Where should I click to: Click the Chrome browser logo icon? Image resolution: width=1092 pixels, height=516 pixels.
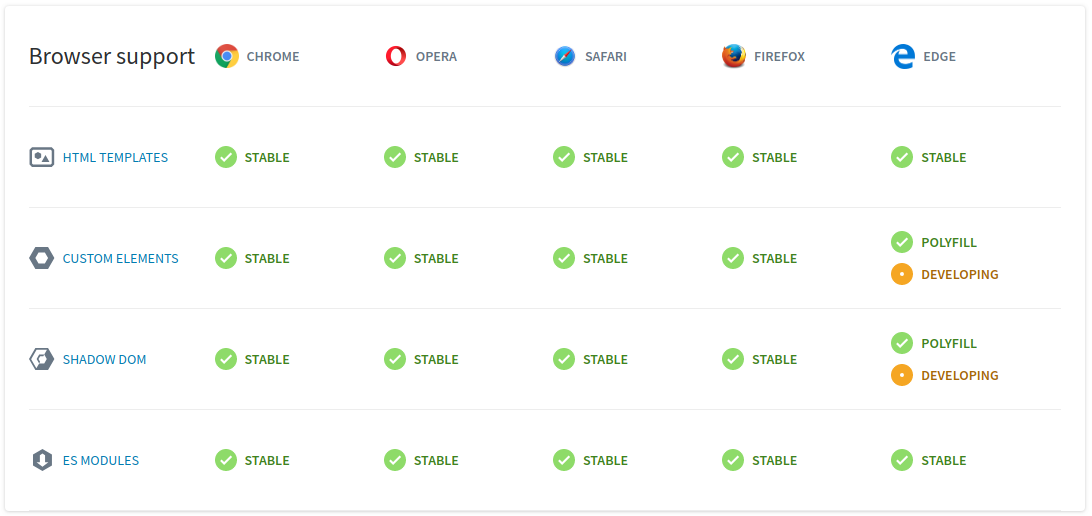226,56
